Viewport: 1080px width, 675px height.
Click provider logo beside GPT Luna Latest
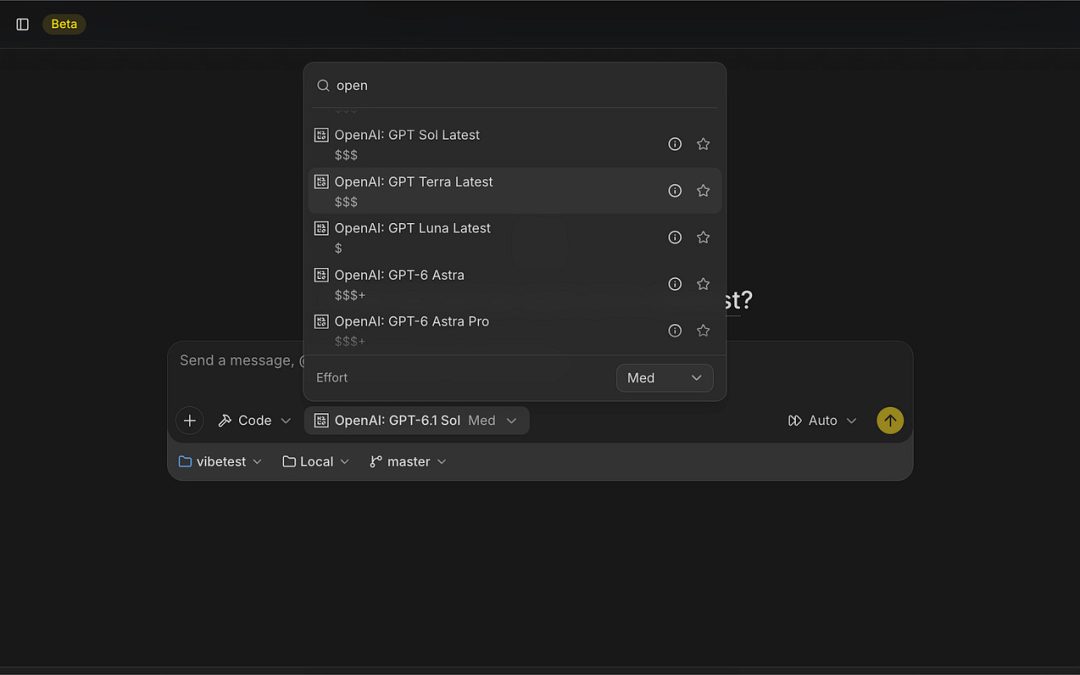(321, 228)
